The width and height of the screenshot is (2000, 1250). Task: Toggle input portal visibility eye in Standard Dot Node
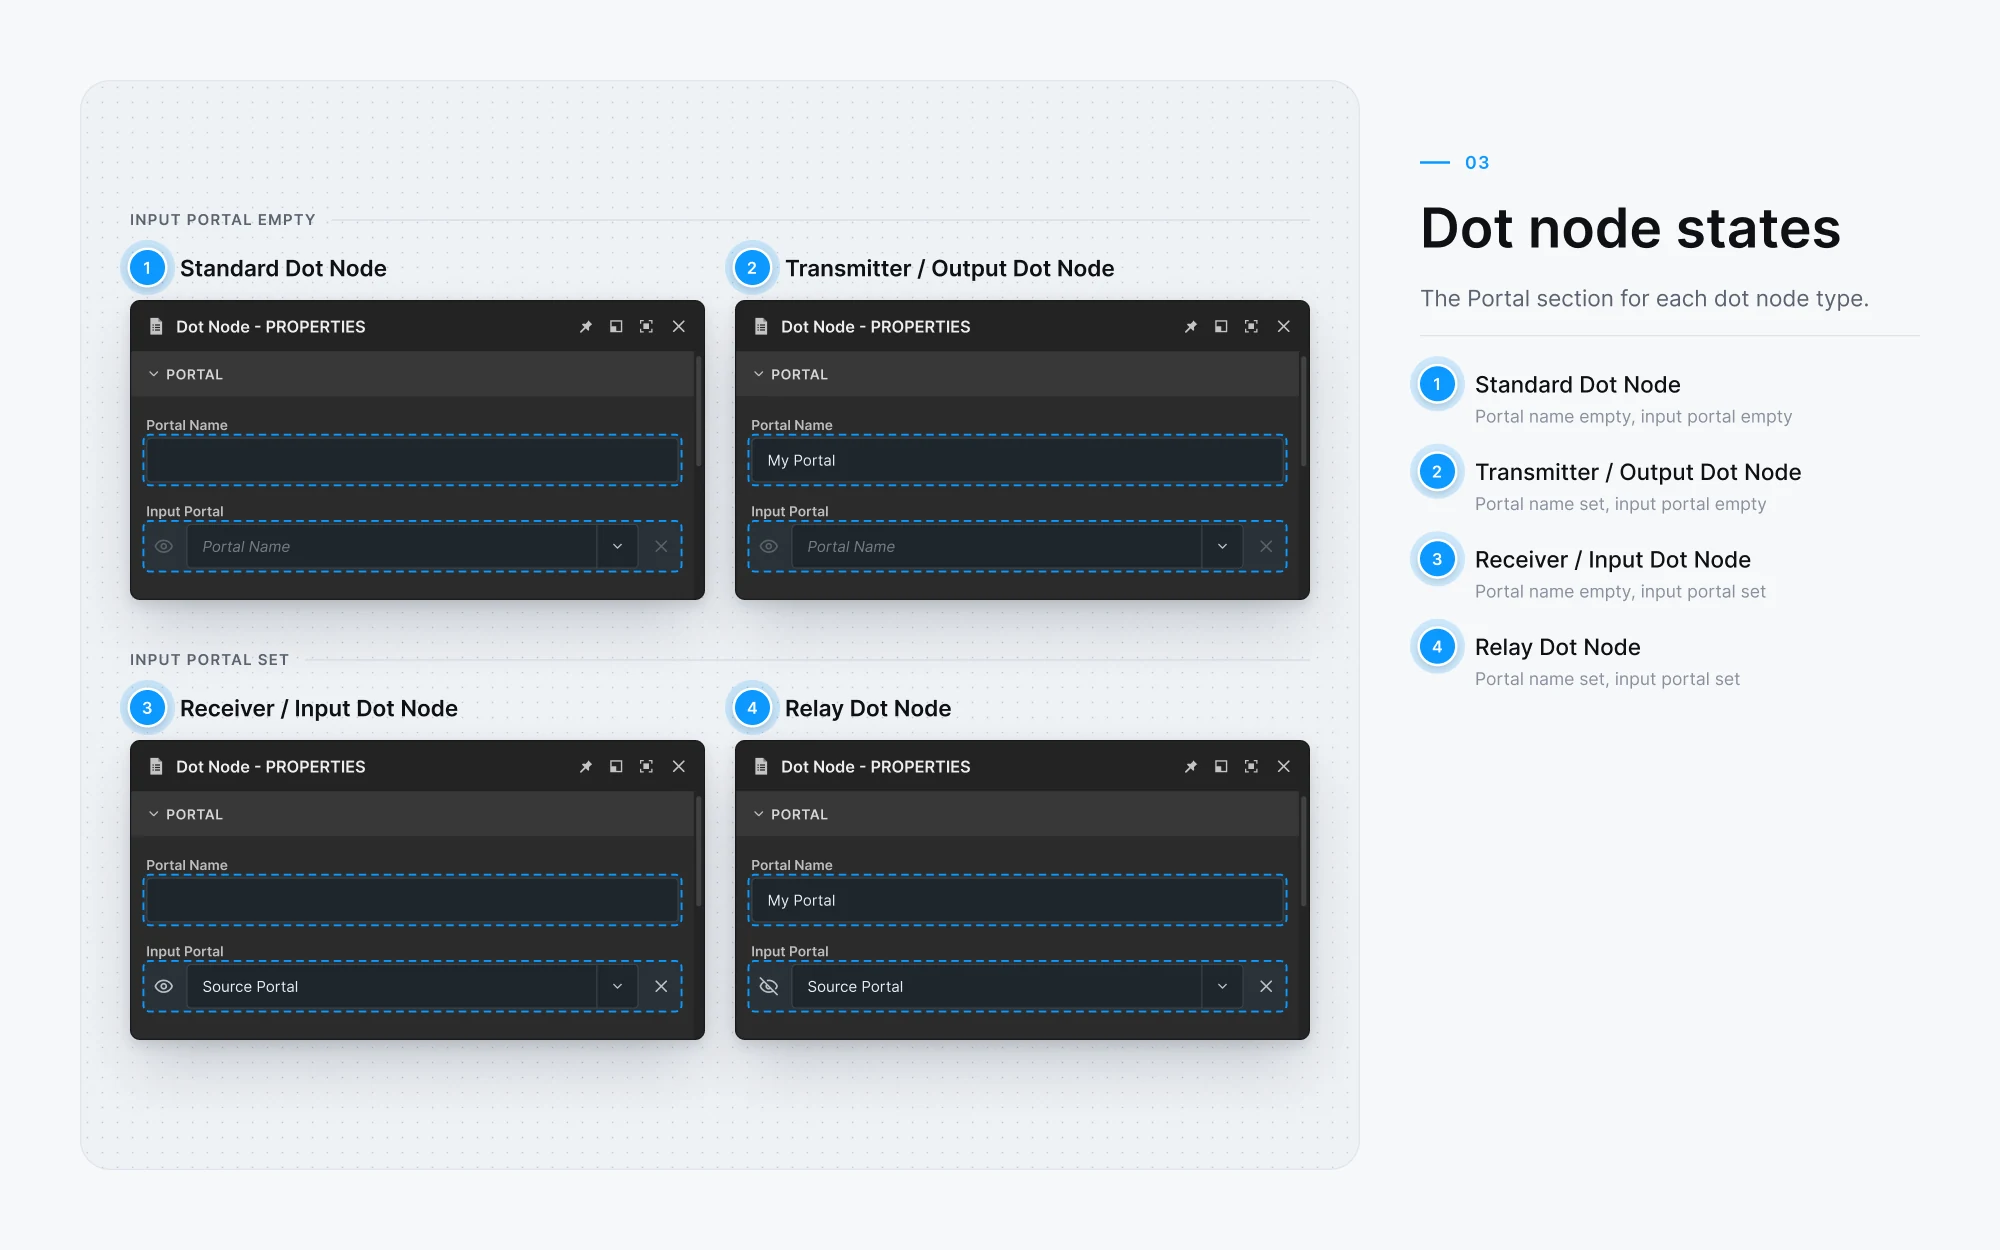(x=164, y=547)
